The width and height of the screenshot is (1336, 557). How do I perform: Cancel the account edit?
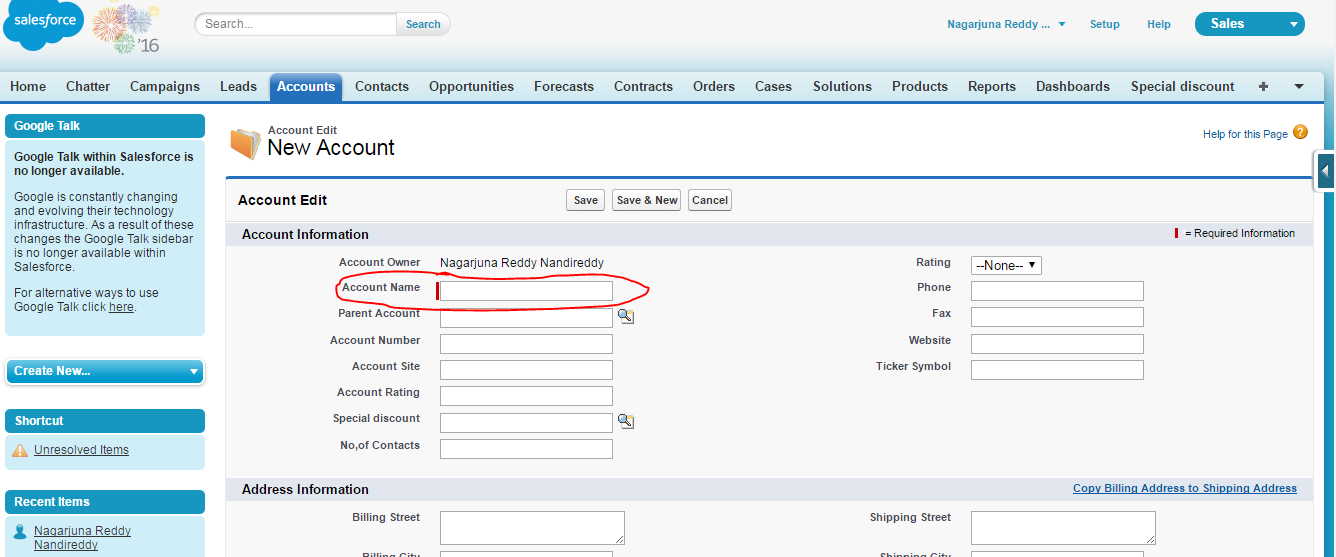click(709, 200)
